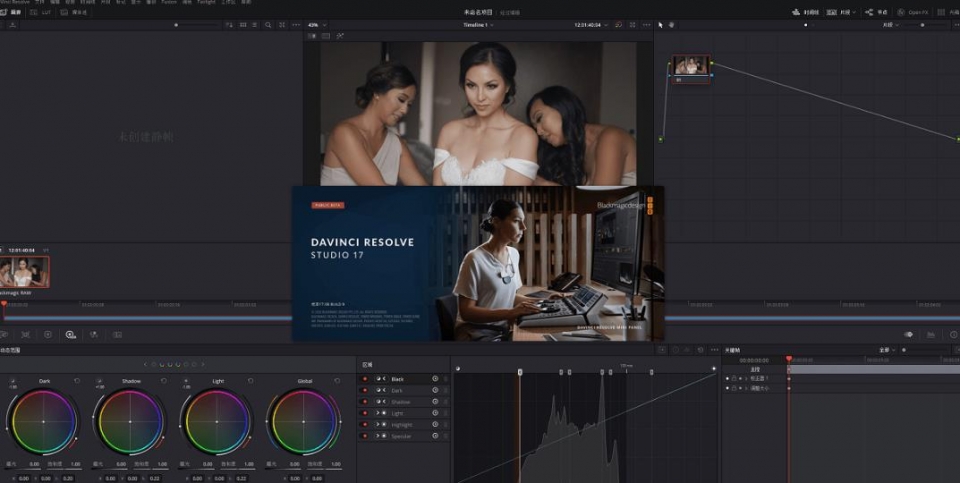This screenshot has width=960, height=483.
Task: Go to next HDR wheel bank arrow
Action: tap(203, 364)
